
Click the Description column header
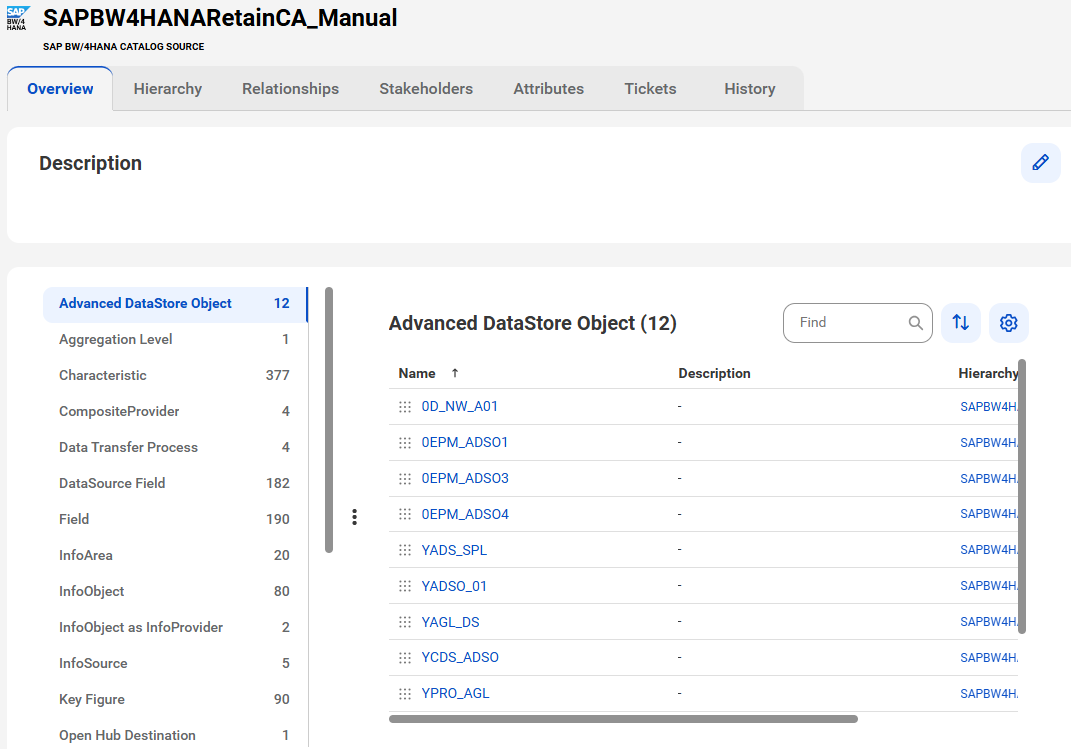(714, 373)
